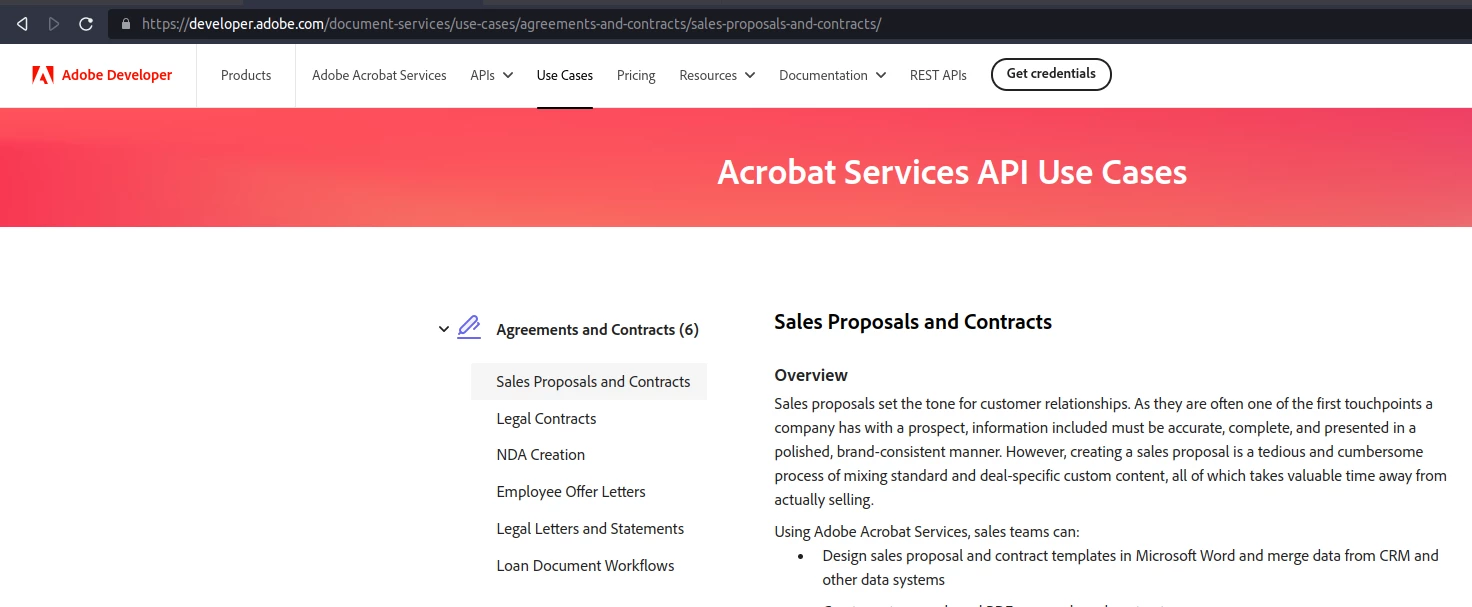
Task: Collapse the Agreements and Contracts section chevron
Action: [x=444, y=329]
